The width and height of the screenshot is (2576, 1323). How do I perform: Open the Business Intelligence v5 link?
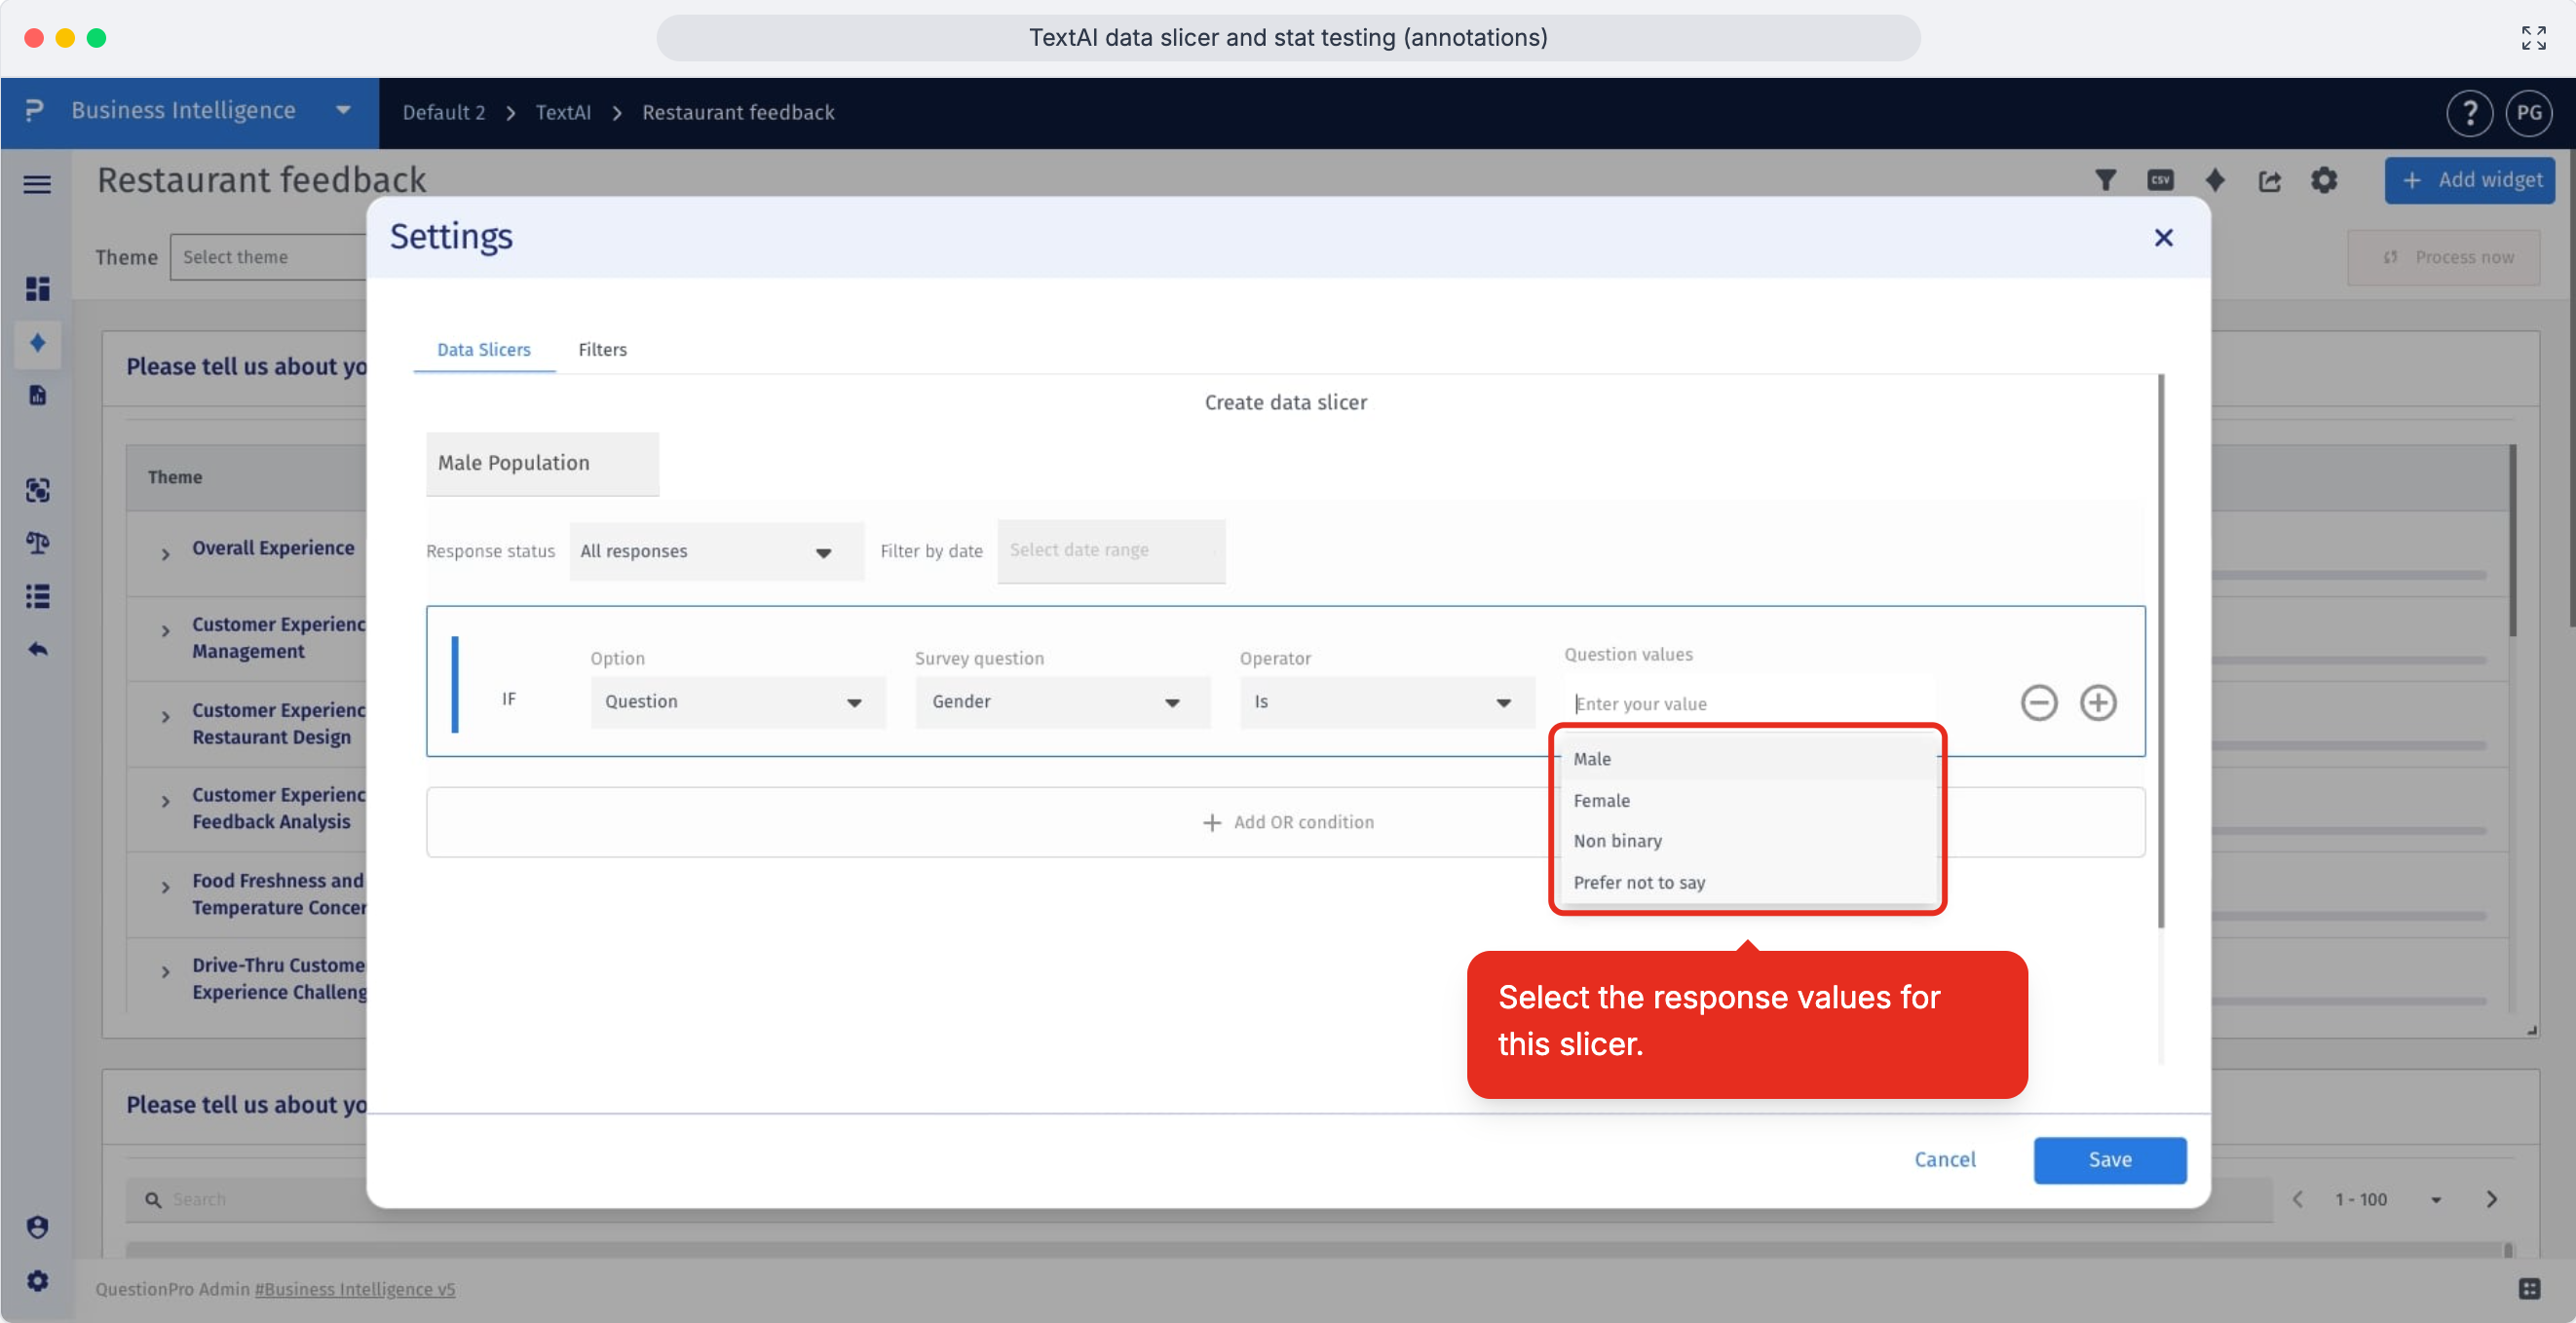[354, 1289]
